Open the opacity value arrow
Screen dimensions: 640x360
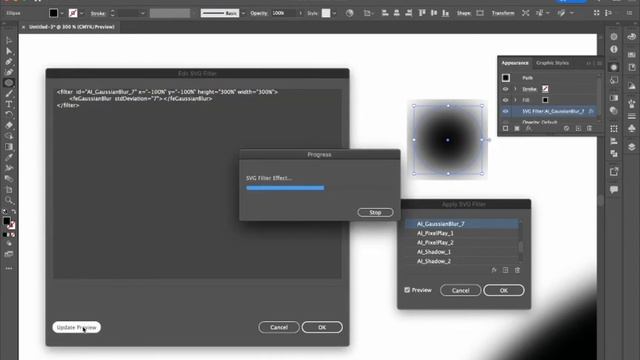301,13
